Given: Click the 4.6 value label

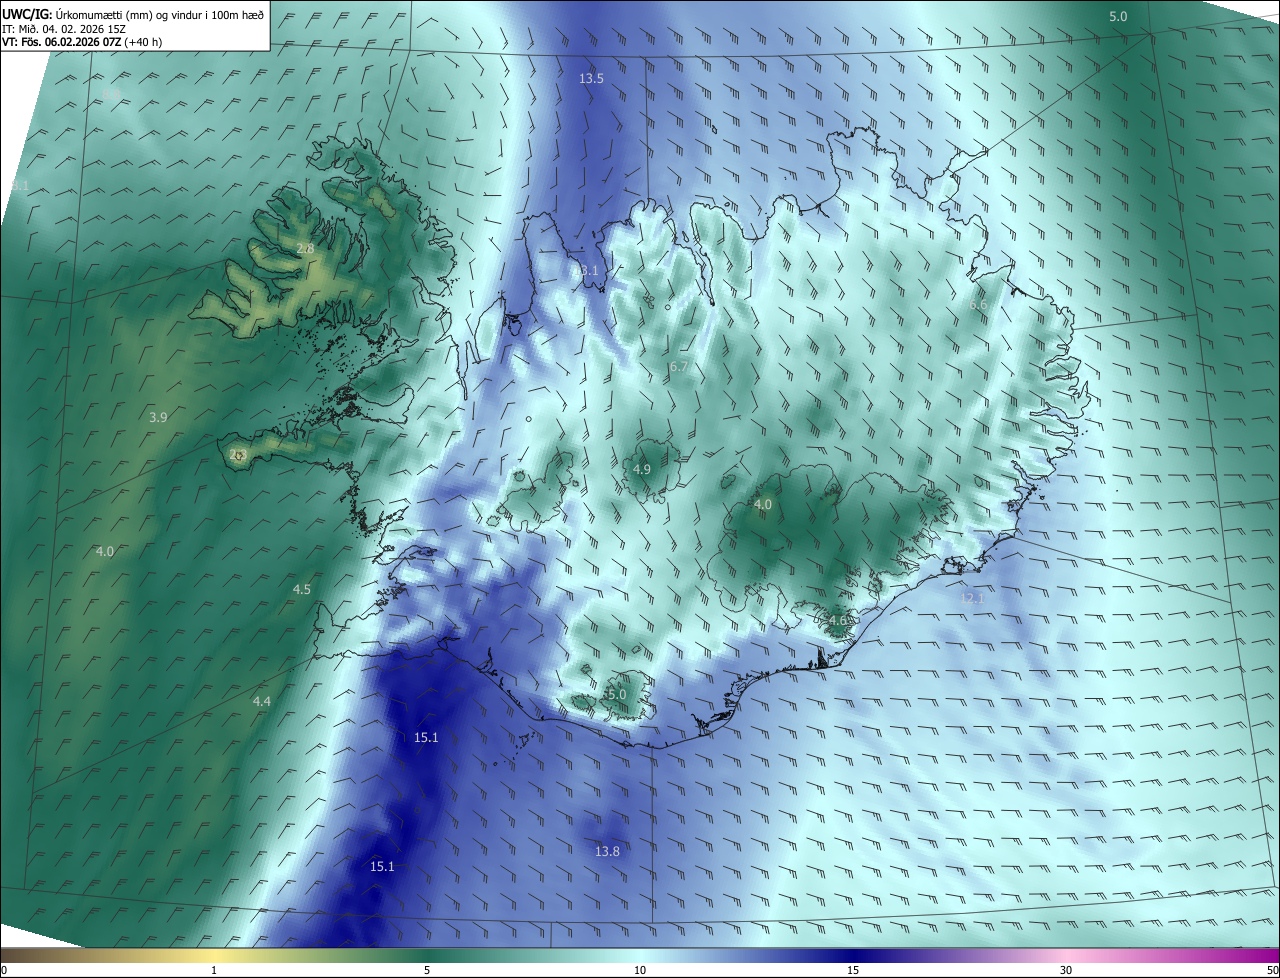Looking at the screenshot, I should pos(838,620).
